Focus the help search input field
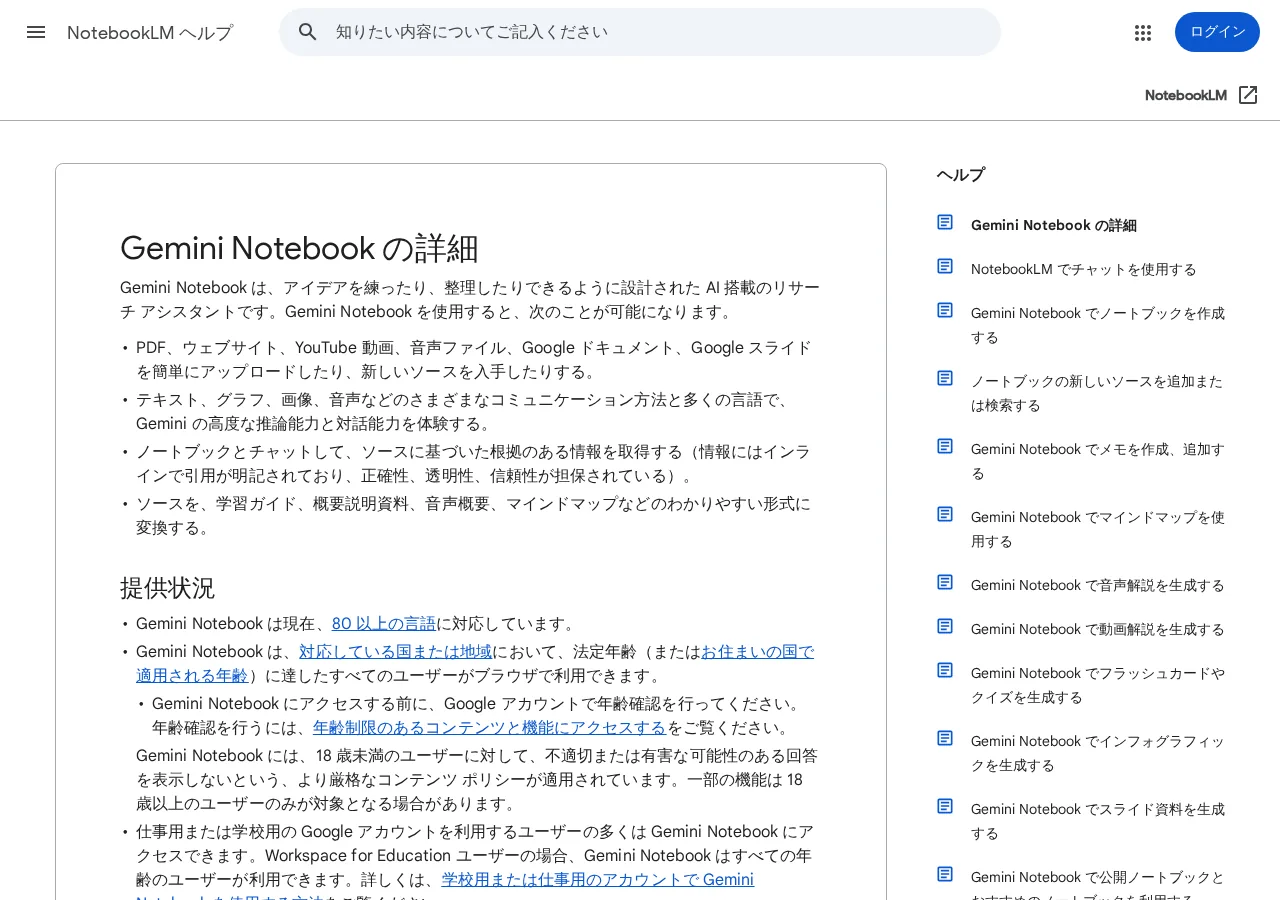This screenshot has width=1280, height=900. [x=660, y=32]
